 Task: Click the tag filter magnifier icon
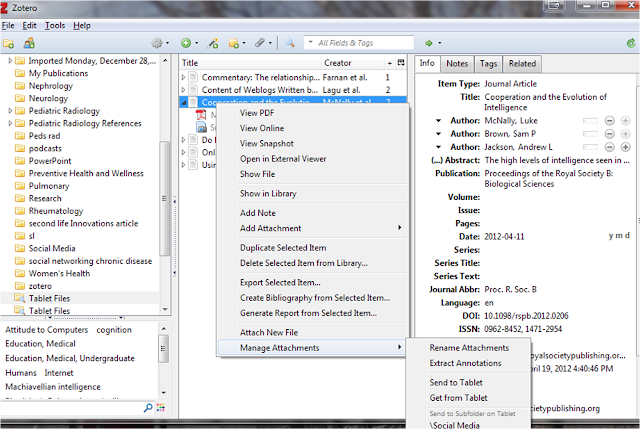click(149, 407)
